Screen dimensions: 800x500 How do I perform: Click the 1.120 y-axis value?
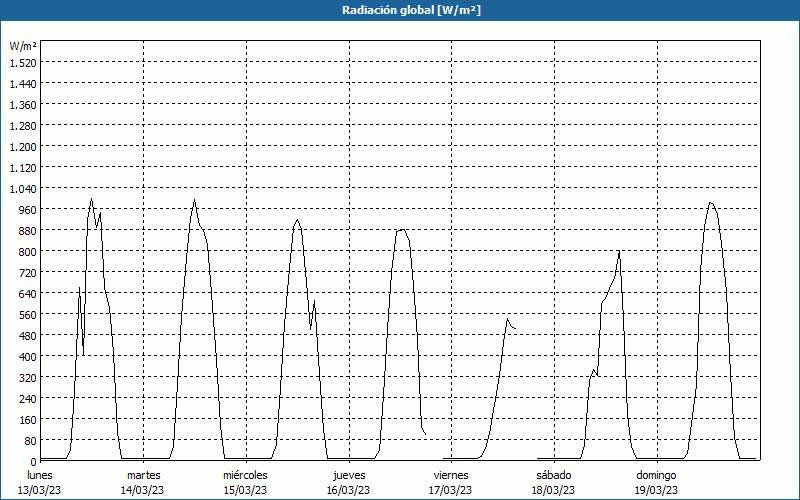(23, 167)
